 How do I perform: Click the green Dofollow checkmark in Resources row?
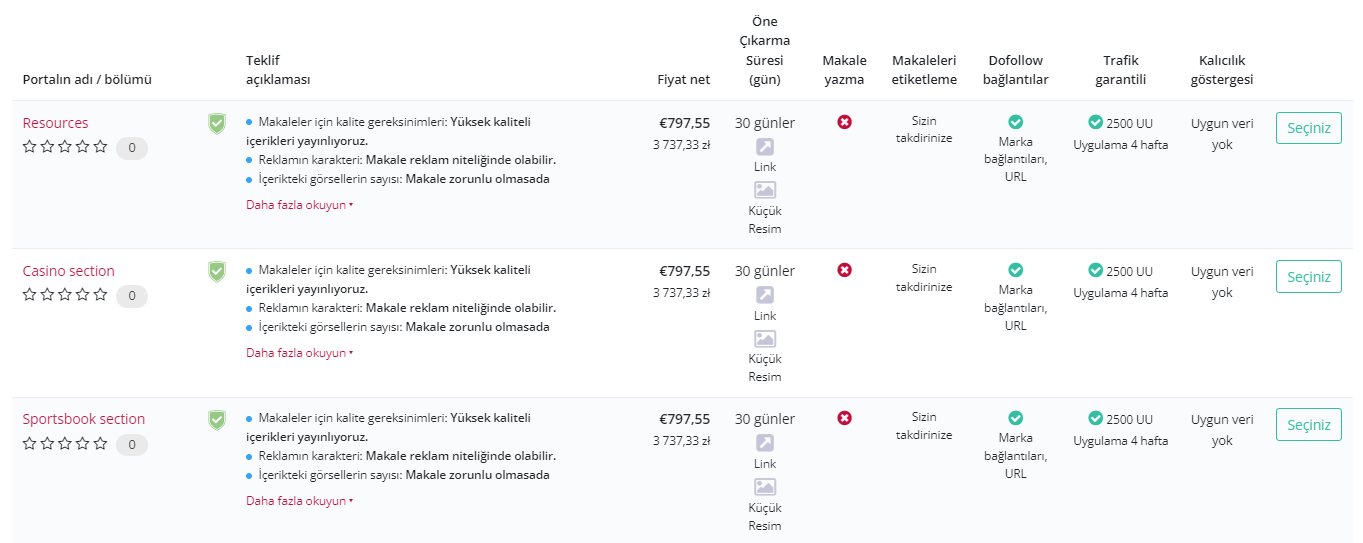point(1016,122)
